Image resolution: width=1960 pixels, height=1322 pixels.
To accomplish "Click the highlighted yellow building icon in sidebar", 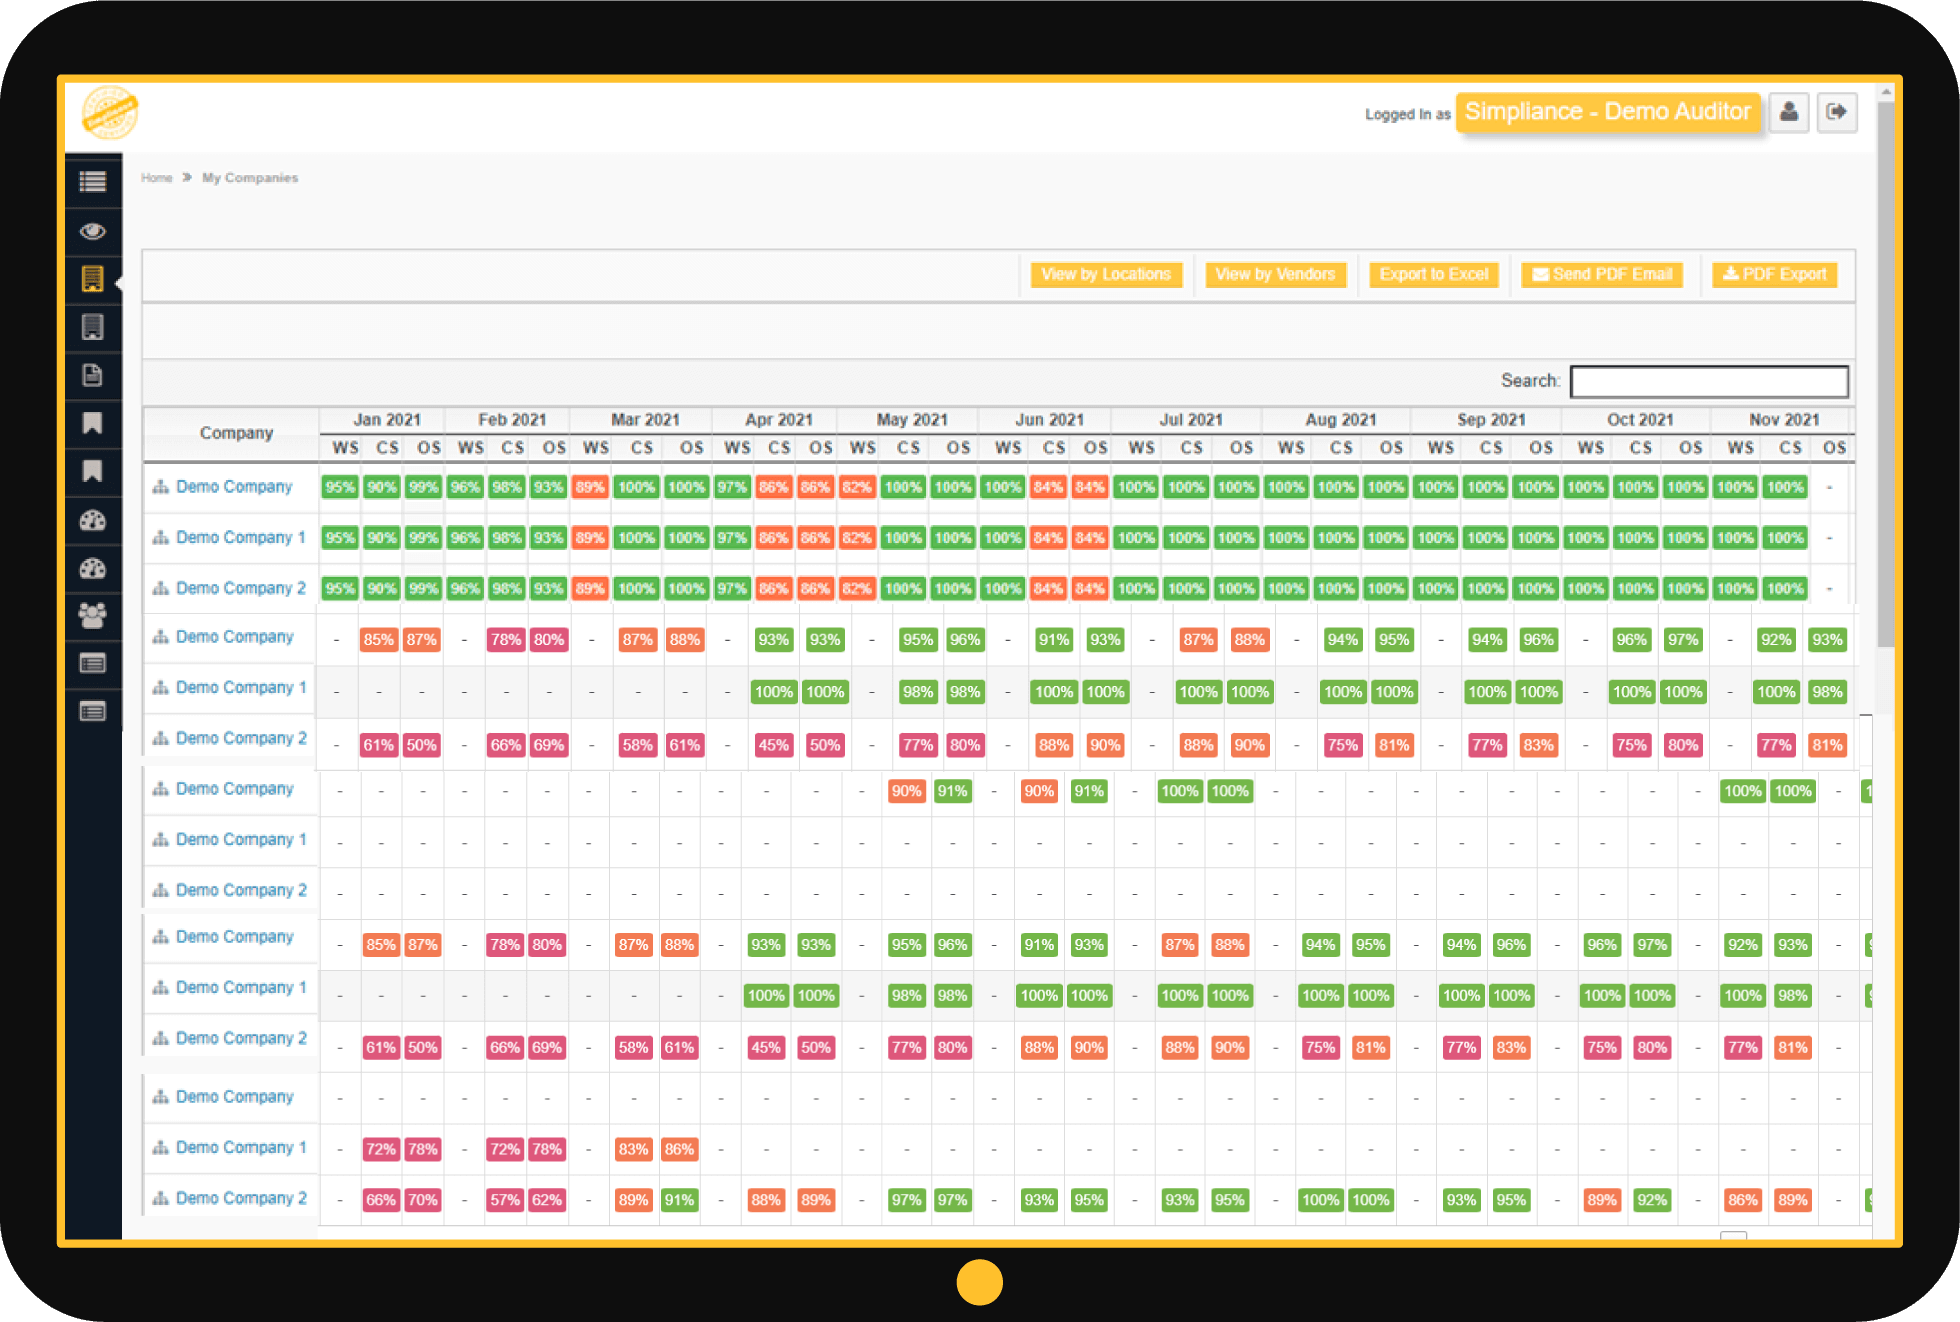I will (93, 280).
